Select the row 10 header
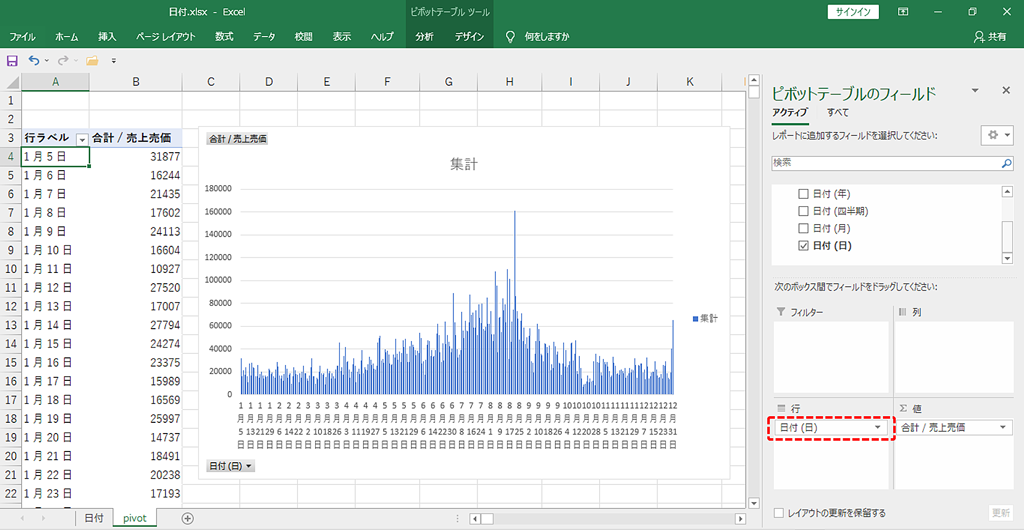 tap(10, 269)
